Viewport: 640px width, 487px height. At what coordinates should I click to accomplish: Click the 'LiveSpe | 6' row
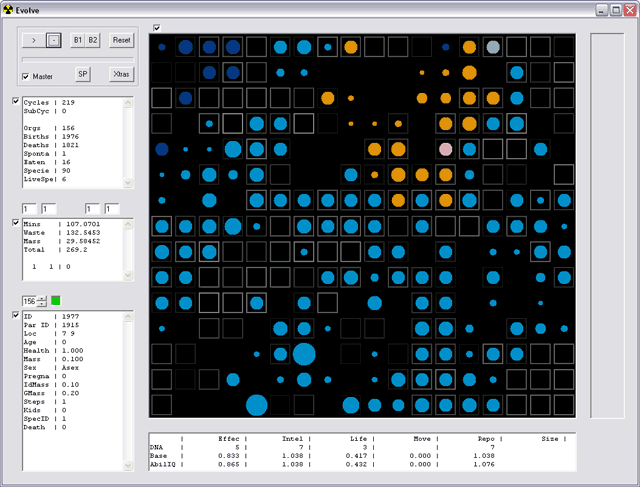[x=45, y=179]
